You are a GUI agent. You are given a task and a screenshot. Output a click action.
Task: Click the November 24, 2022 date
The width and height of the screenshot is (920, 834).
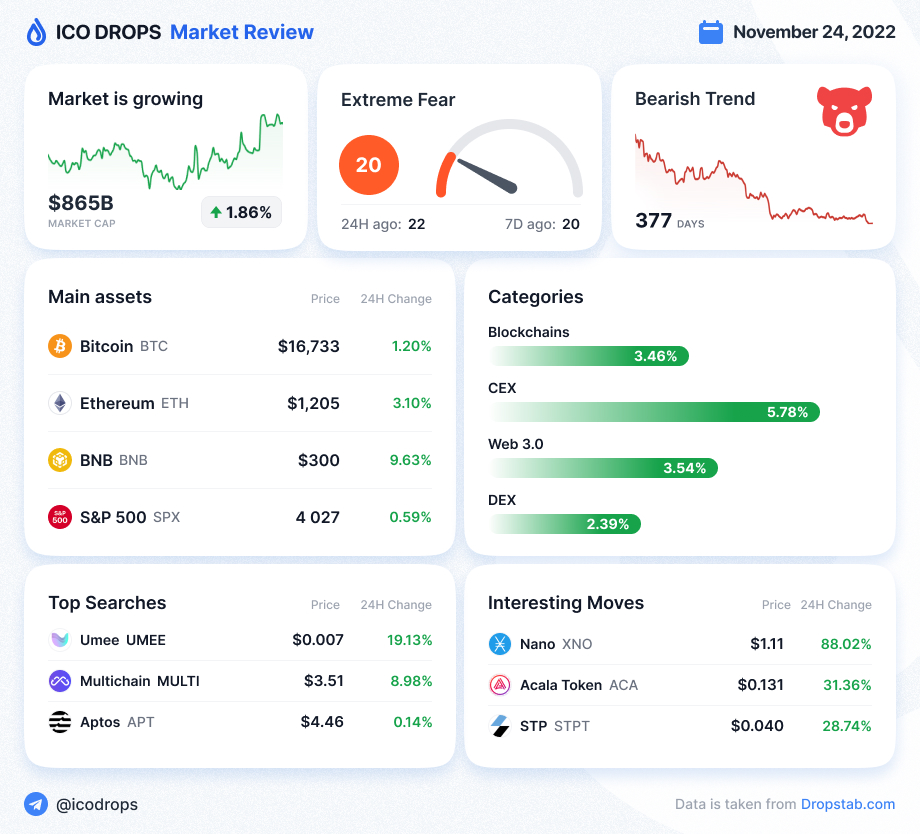814,32
